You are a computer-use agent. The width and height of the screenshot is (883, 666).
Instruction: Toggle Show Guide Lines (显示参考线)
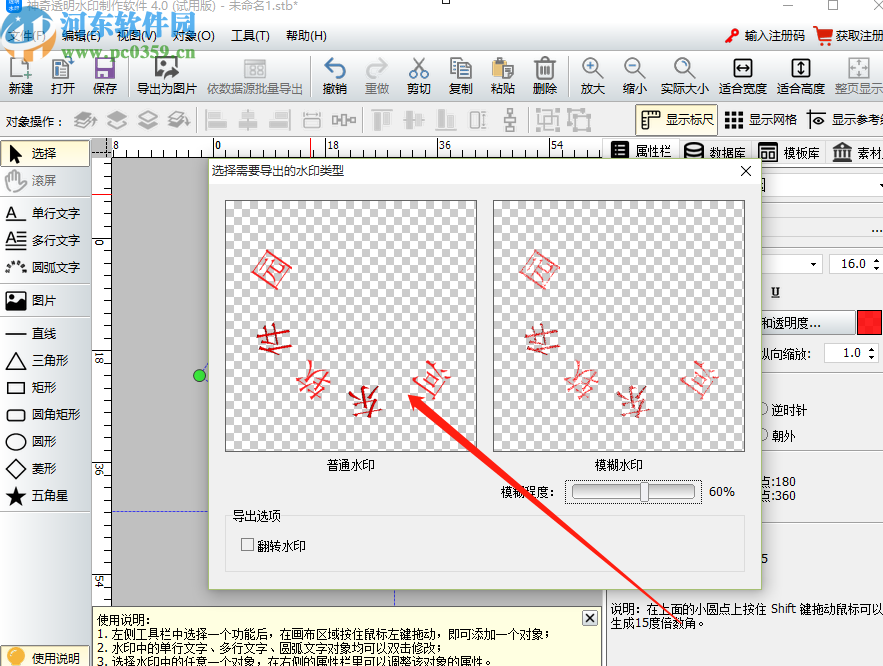click(845, 119)
